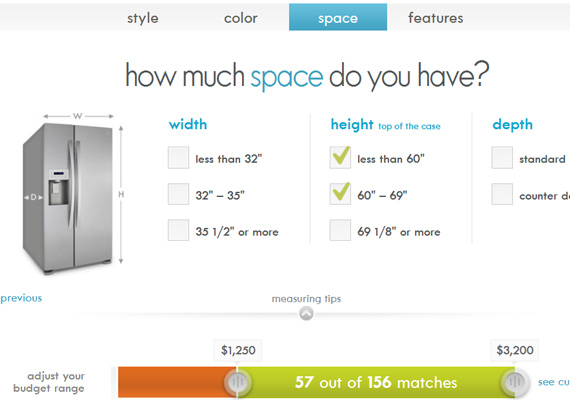Check the standard depth box

click(502, 157)
